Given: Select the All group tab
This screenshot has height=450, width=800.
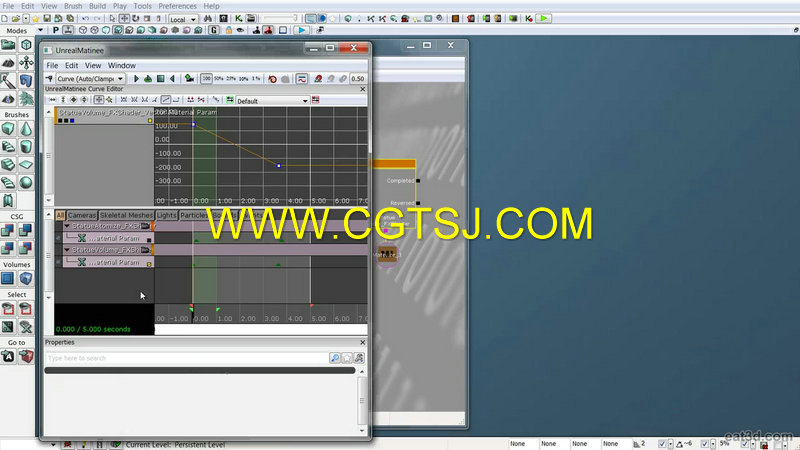Looking at the screenshot, I should [60, 215].
